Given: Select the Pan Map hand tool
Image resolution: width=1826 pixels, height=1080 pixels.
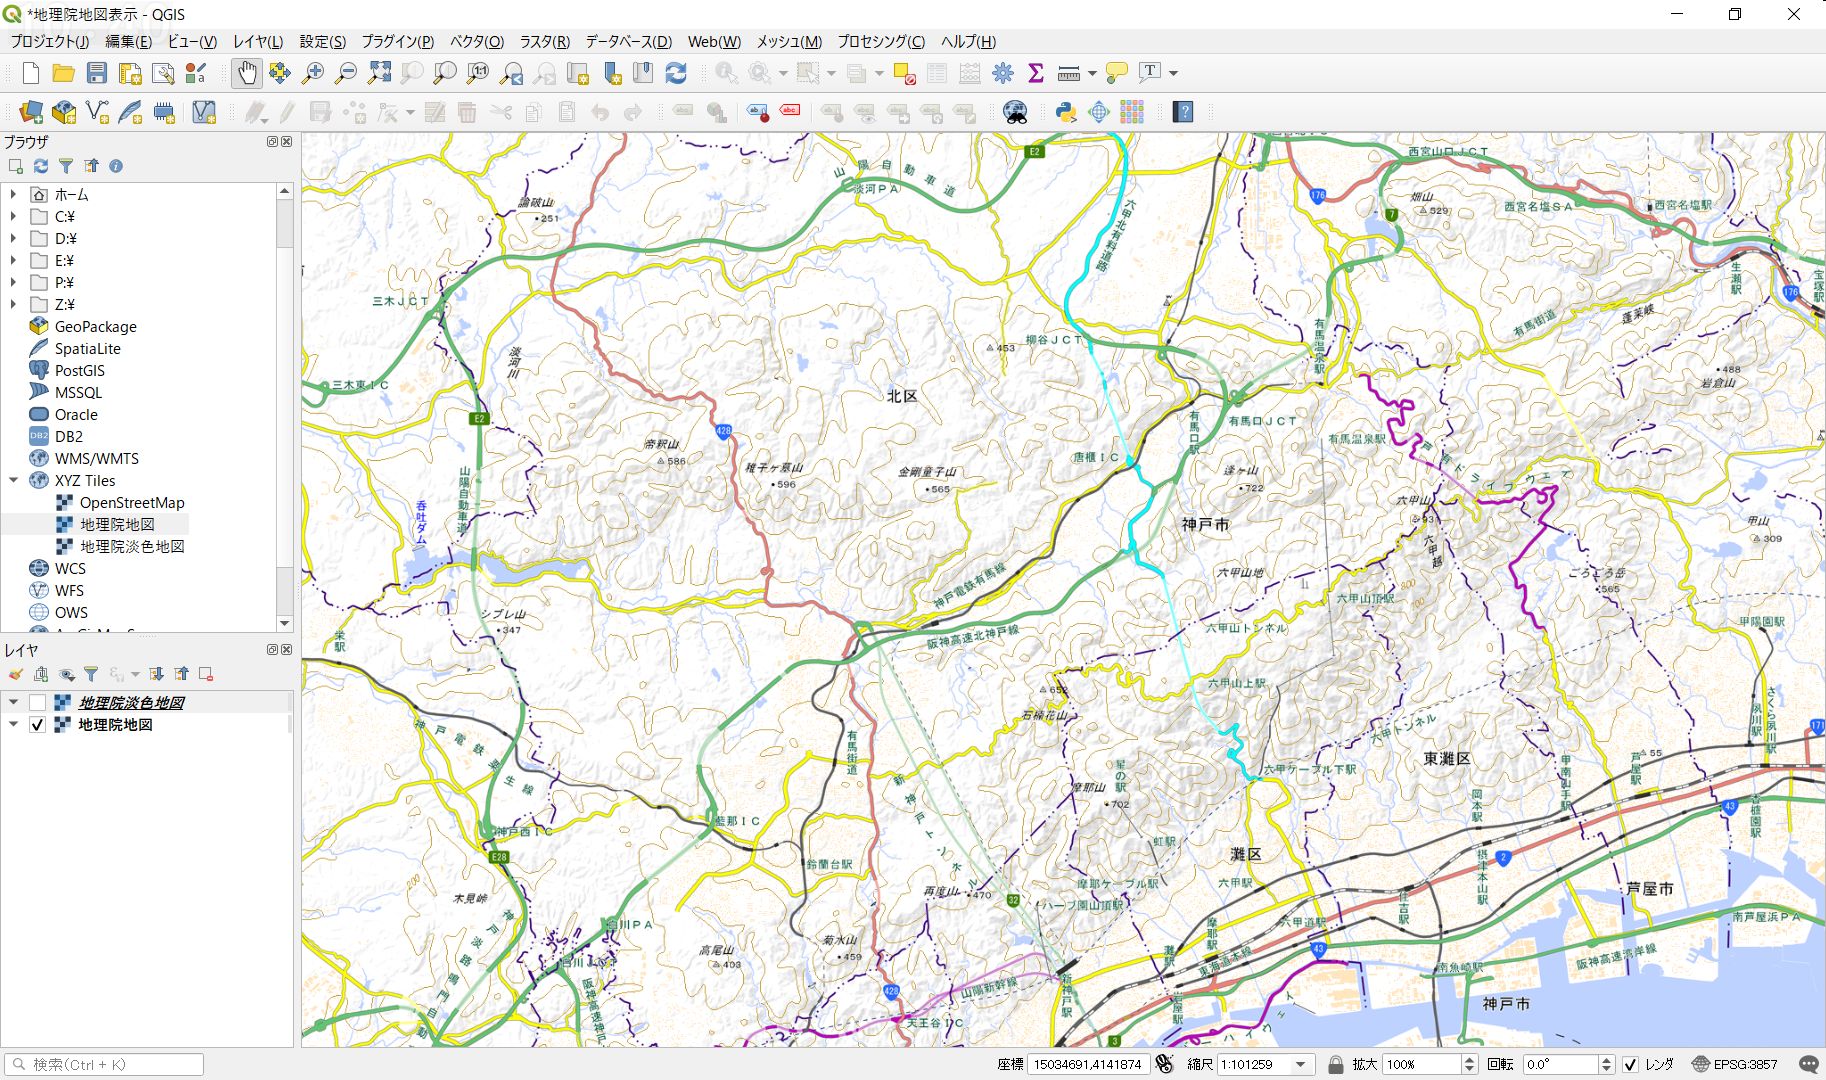Looking at the screenshot, I should click(x=246, y=73).
